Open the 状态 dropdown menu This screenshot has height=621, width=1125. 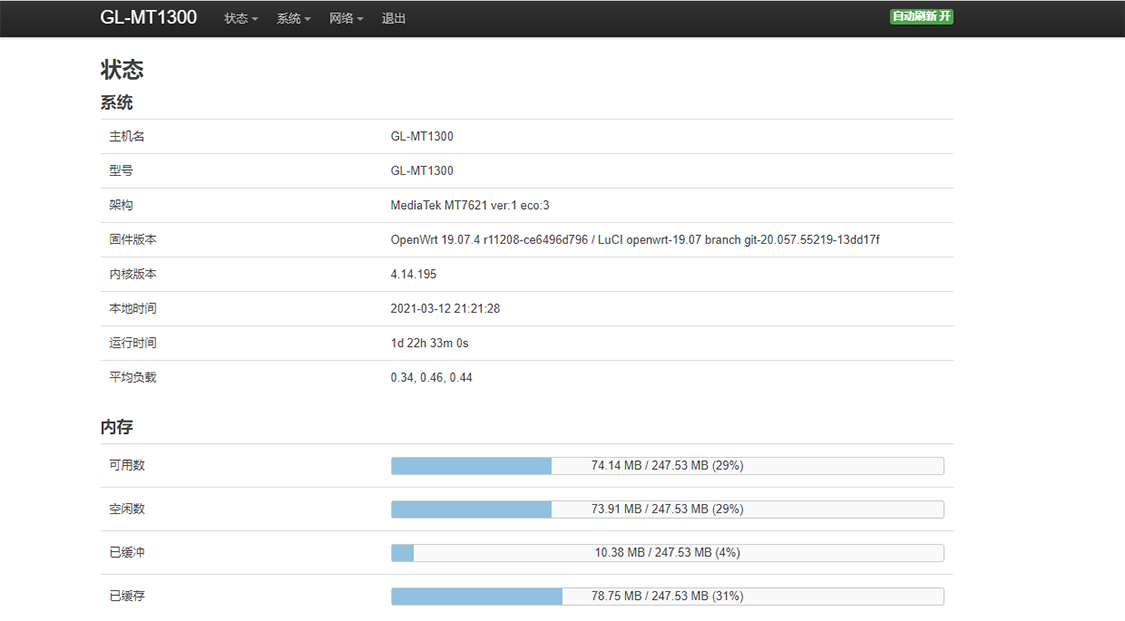[x=240, y=18]
